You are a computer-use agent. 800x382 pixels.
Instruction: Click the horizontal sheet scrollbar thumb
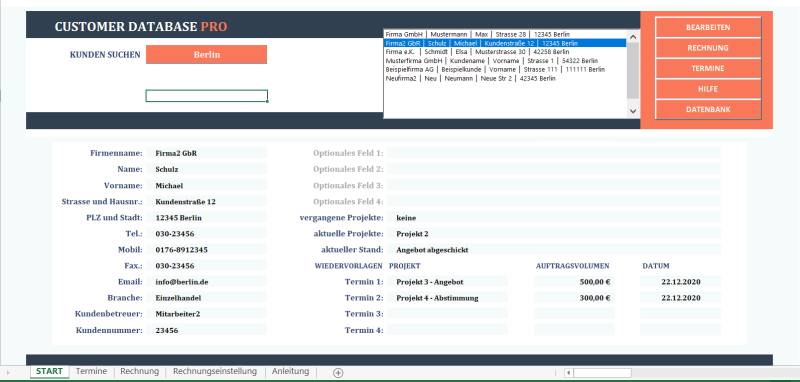pos(602,373)
